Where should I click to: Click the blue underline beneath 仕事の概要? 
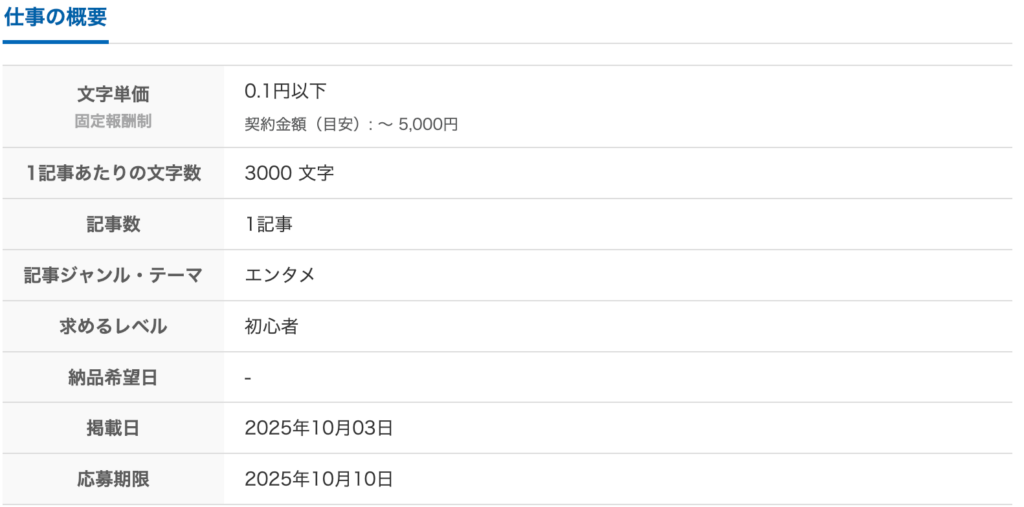[55, 42]
